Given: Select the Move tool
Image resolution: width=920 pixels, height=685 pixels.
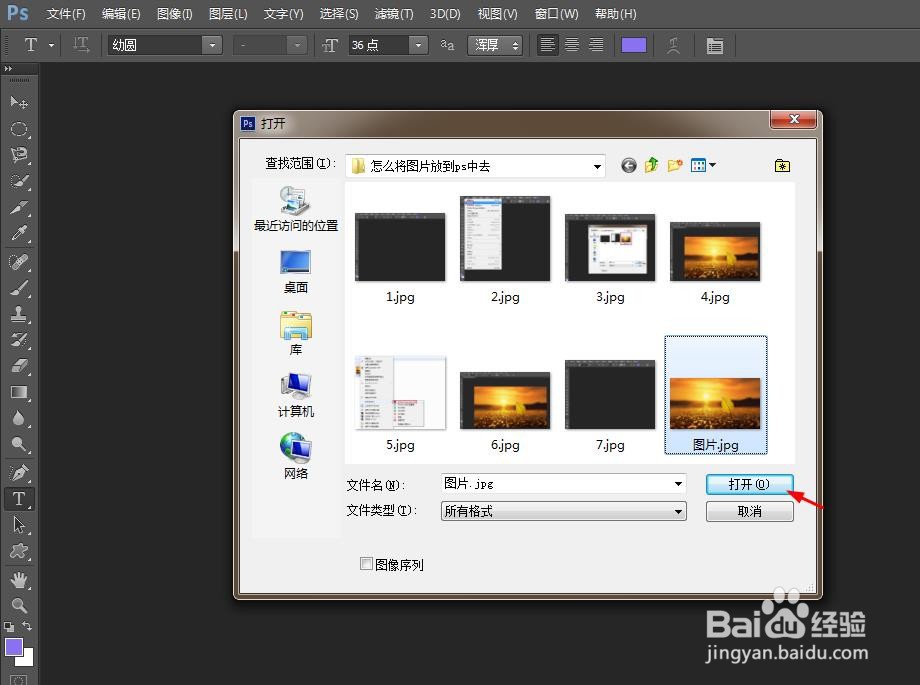Looking at the screenshot, I should [19, 103].
